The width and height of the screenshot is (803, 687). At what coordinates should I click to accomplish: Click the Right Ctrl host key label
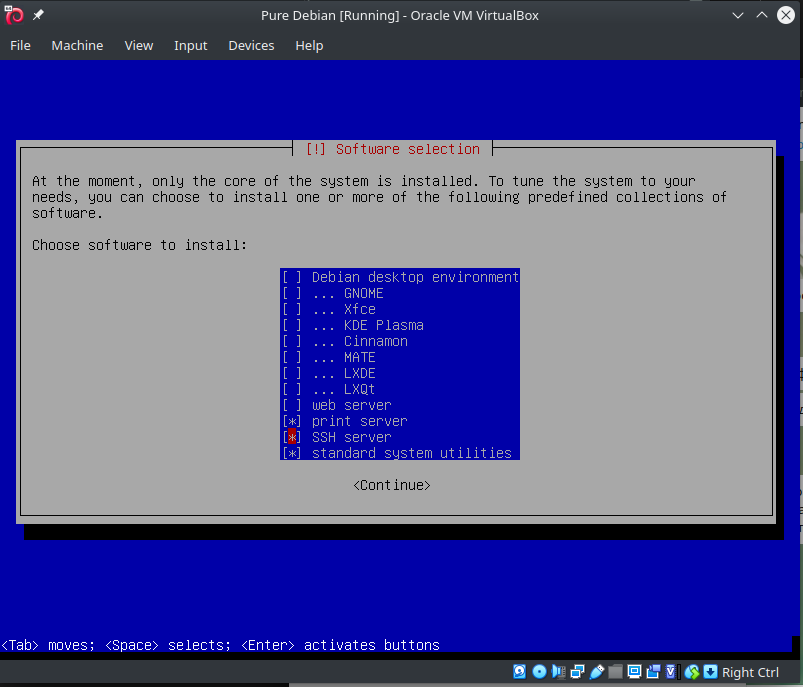click(750, 672)
